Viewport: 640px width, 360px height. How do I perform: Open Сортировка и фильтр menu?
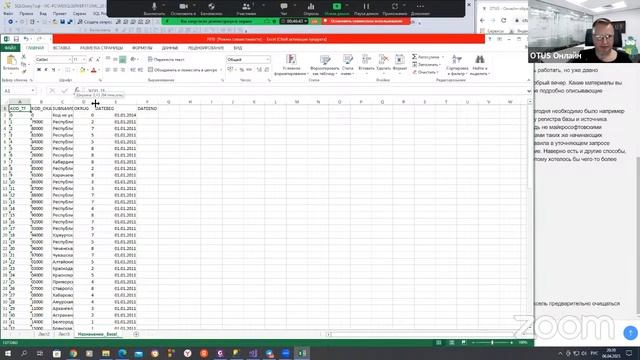(457, 65)
